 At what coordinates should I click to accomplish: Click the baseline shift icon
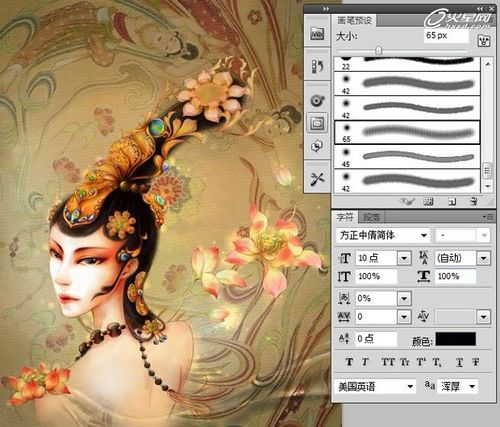pos(344,339)
